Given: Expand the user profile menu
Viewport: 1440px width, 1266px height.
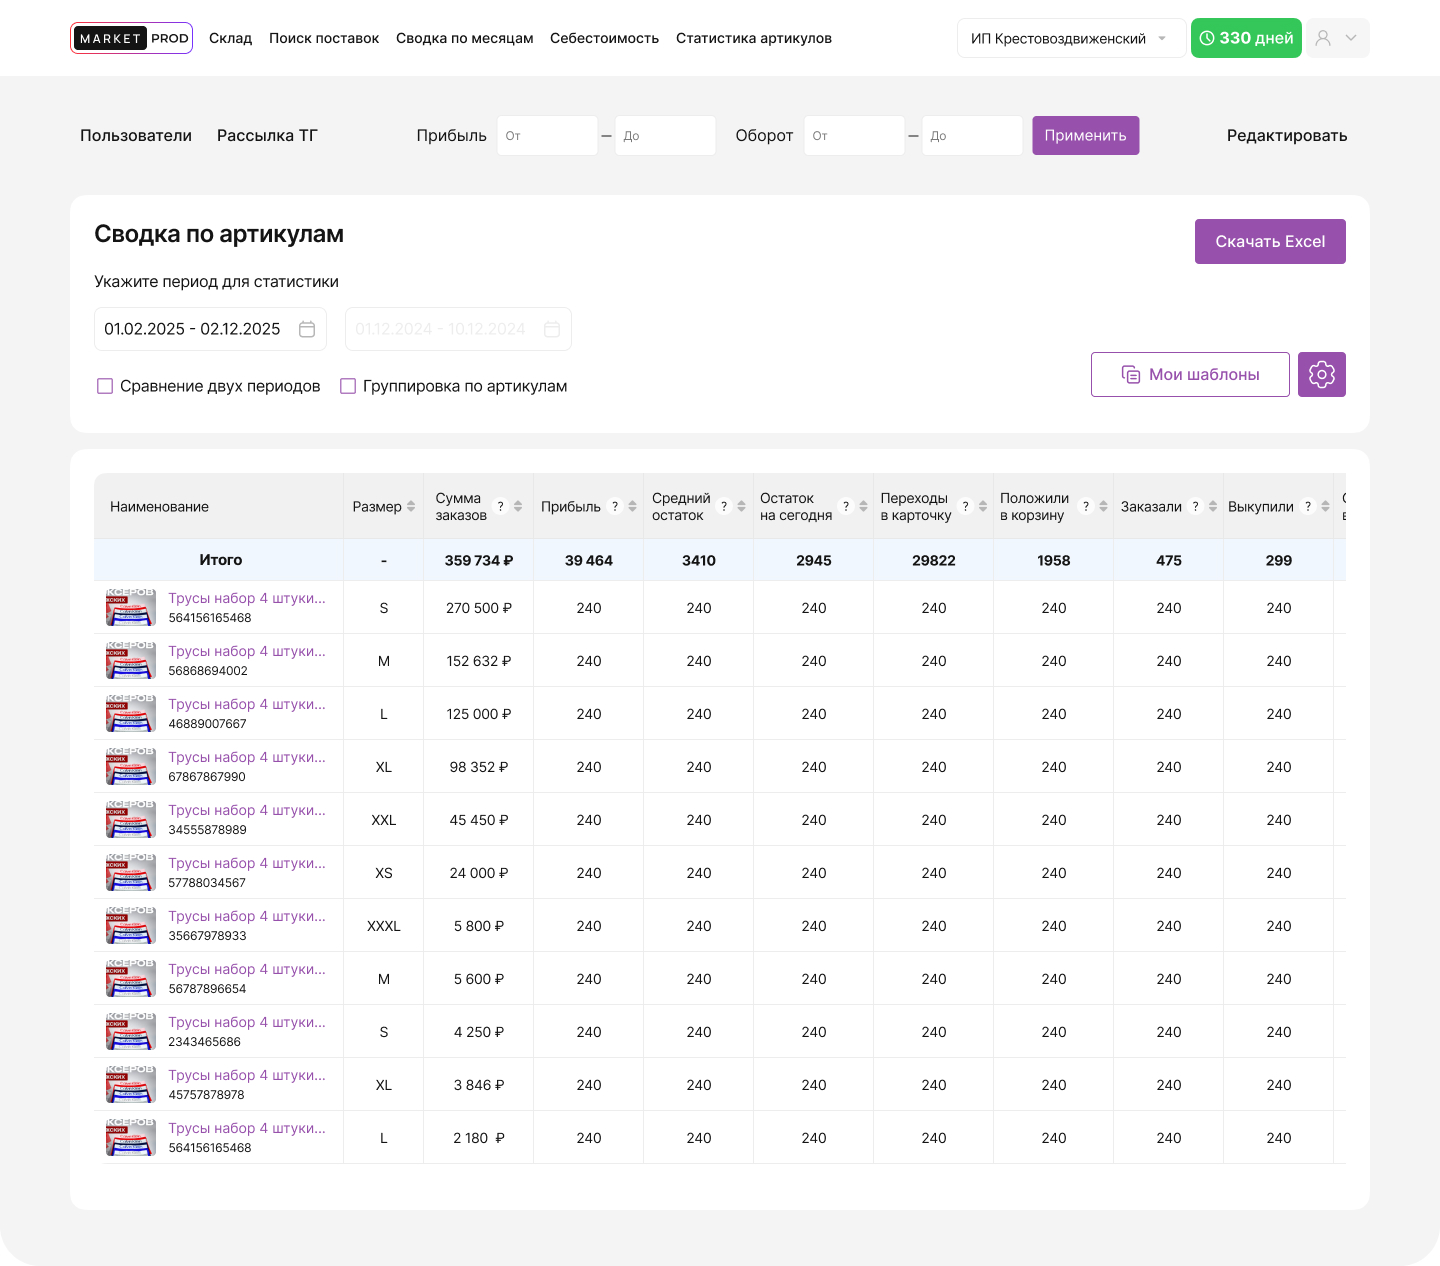Looking at the screenshot, I should [x=1337, y=38].
